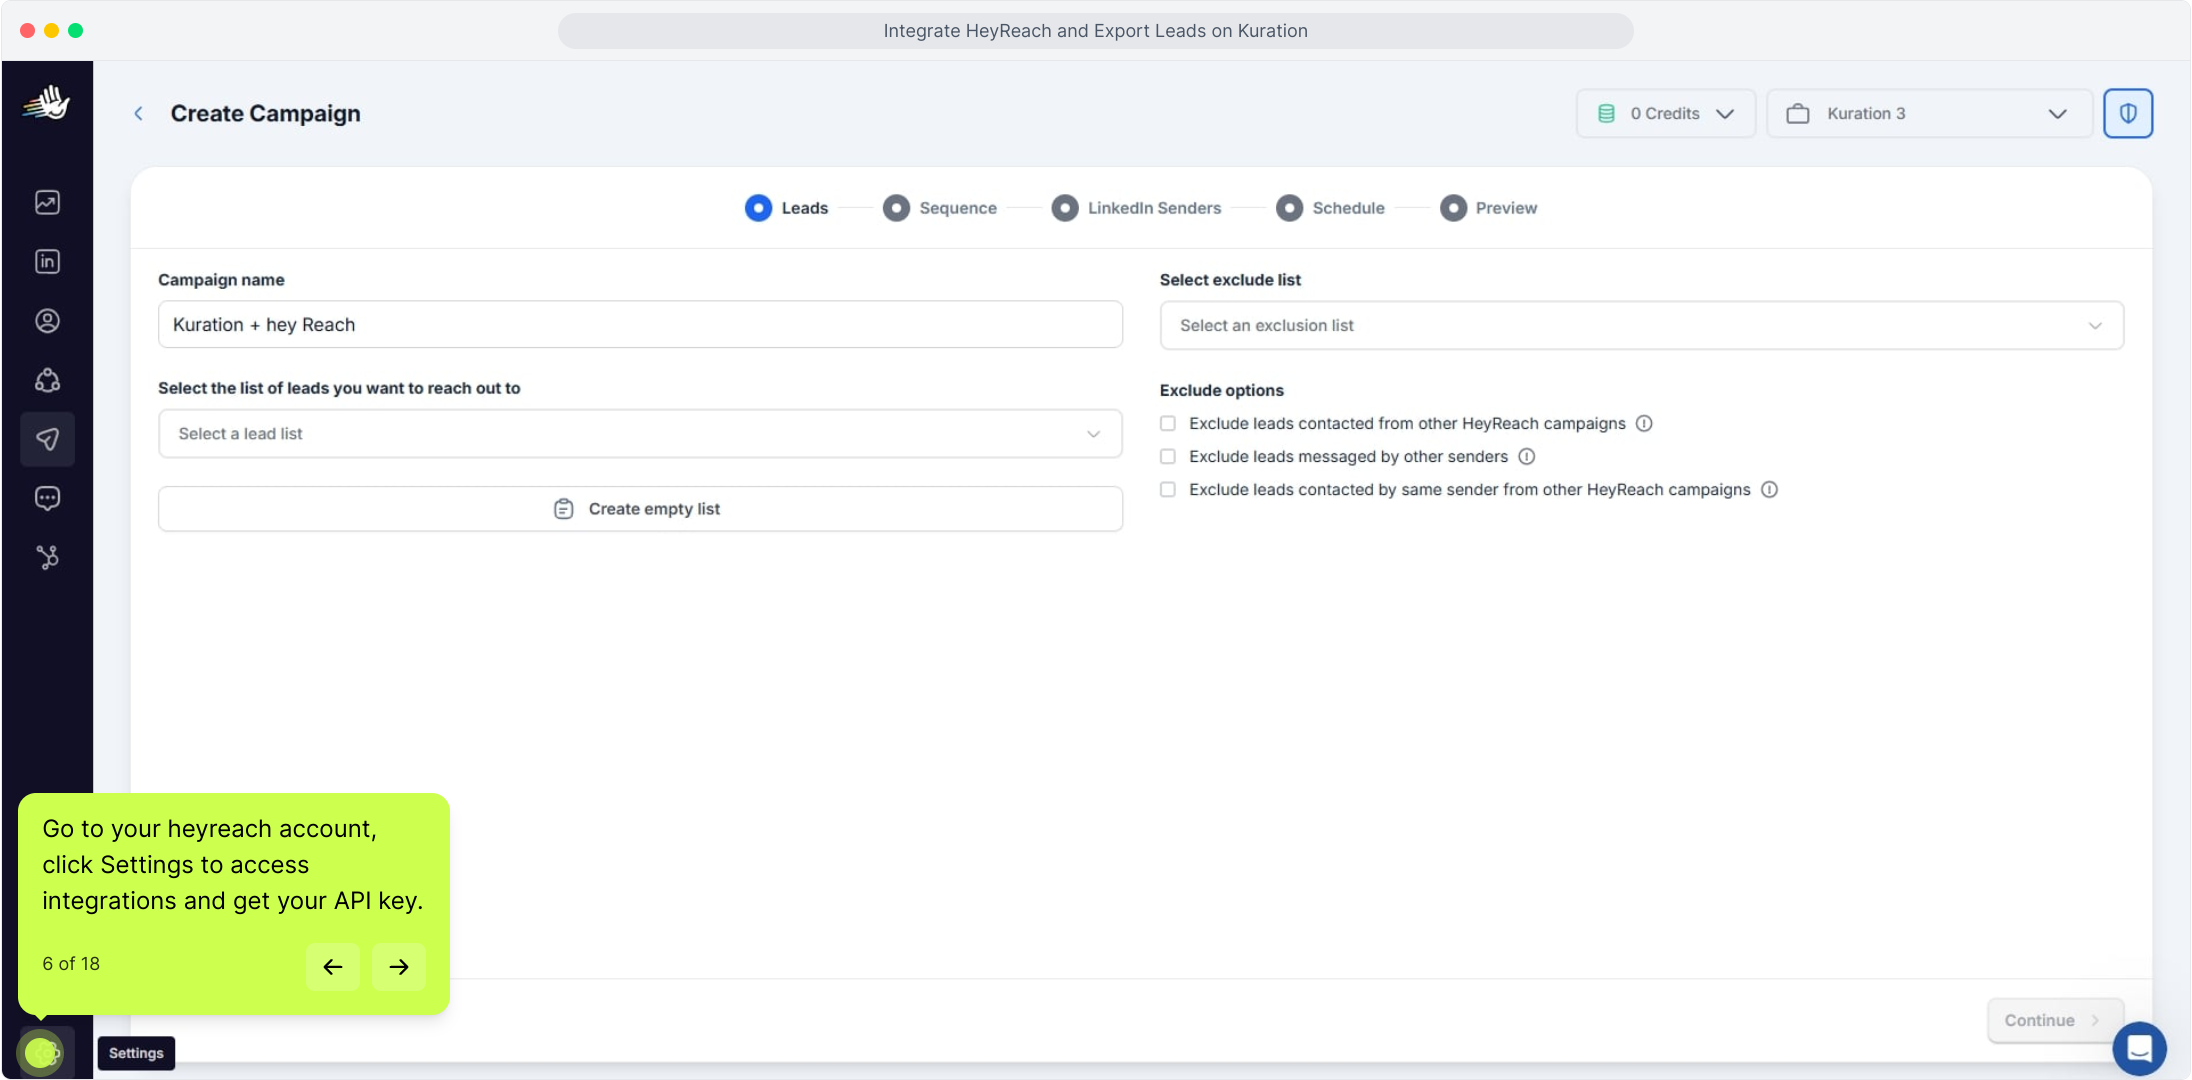Screen dimensions: 2192x1080
Task: Click the blue shield icon button
Action: tap(2128, 114)
